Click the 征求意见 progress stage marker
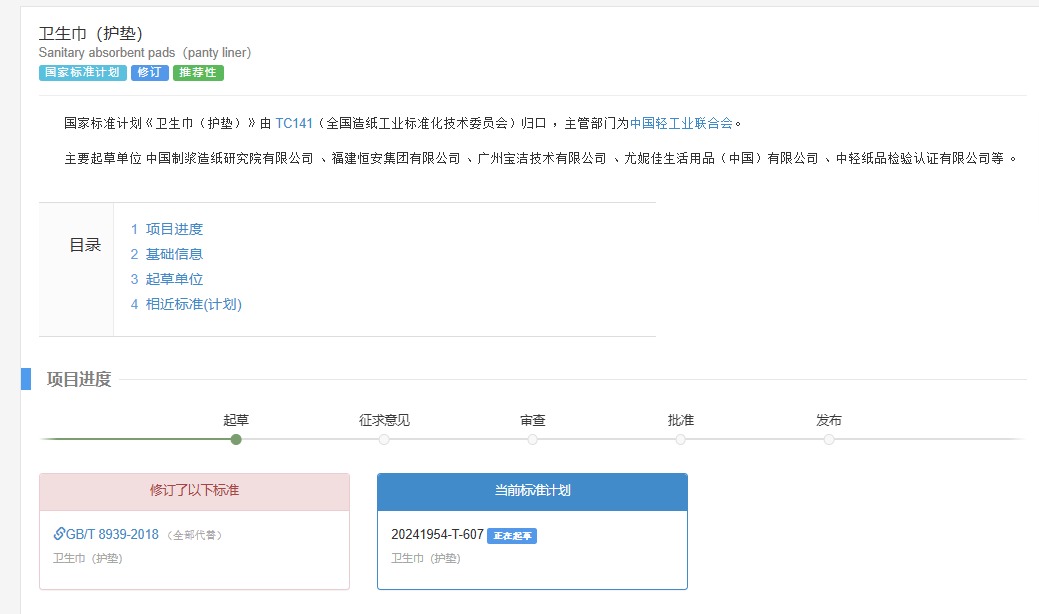The width and height of the screenshot is (1039, 614). pyautogui.click(x=384, y=439)
